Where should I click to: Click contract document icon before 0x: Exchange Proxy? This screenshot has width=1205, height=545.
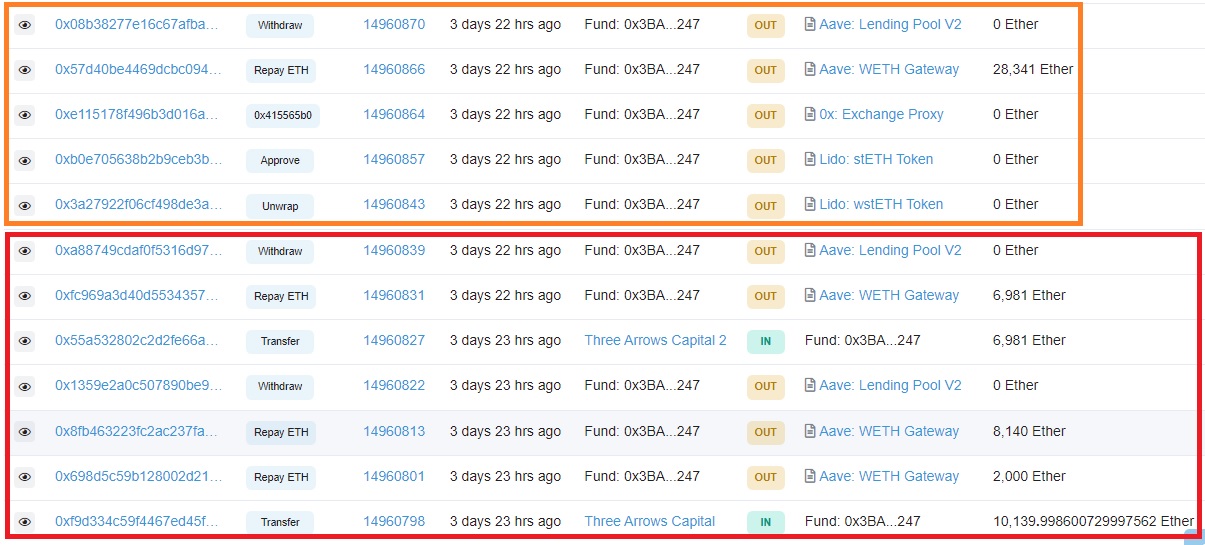[810, 114]
